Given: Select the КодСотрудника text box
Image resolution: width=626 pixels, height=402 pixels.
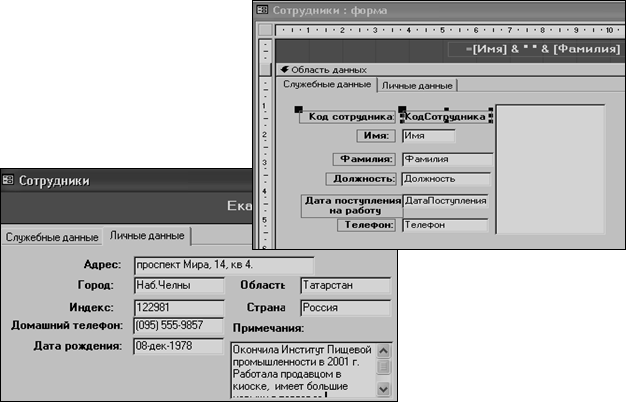Looking at the screenshot, I should (x=446, y=116).
